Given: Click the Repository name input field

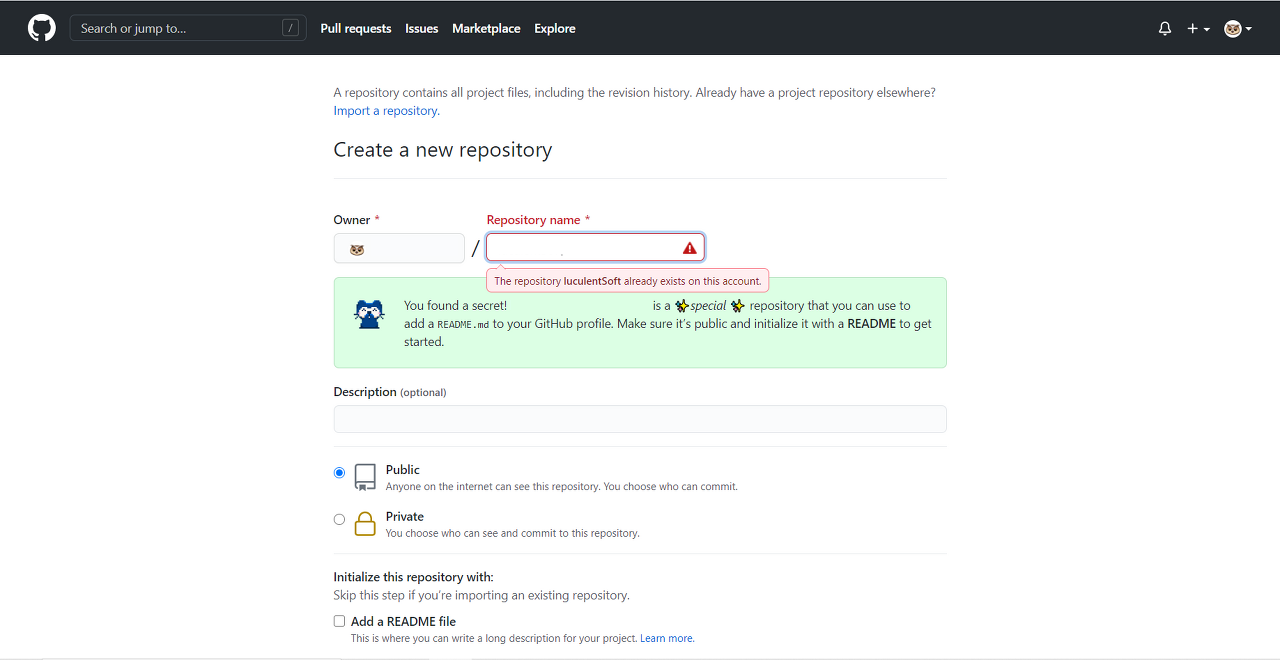Looking at the screenshot, I should click(x=596, y=247).
